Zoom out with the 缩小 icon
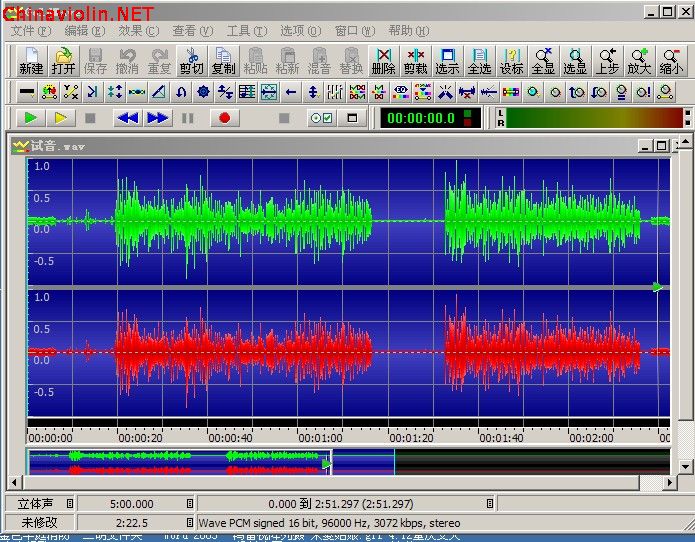The image size is (695, 542). pyautogui.click(x=671, y=61)
